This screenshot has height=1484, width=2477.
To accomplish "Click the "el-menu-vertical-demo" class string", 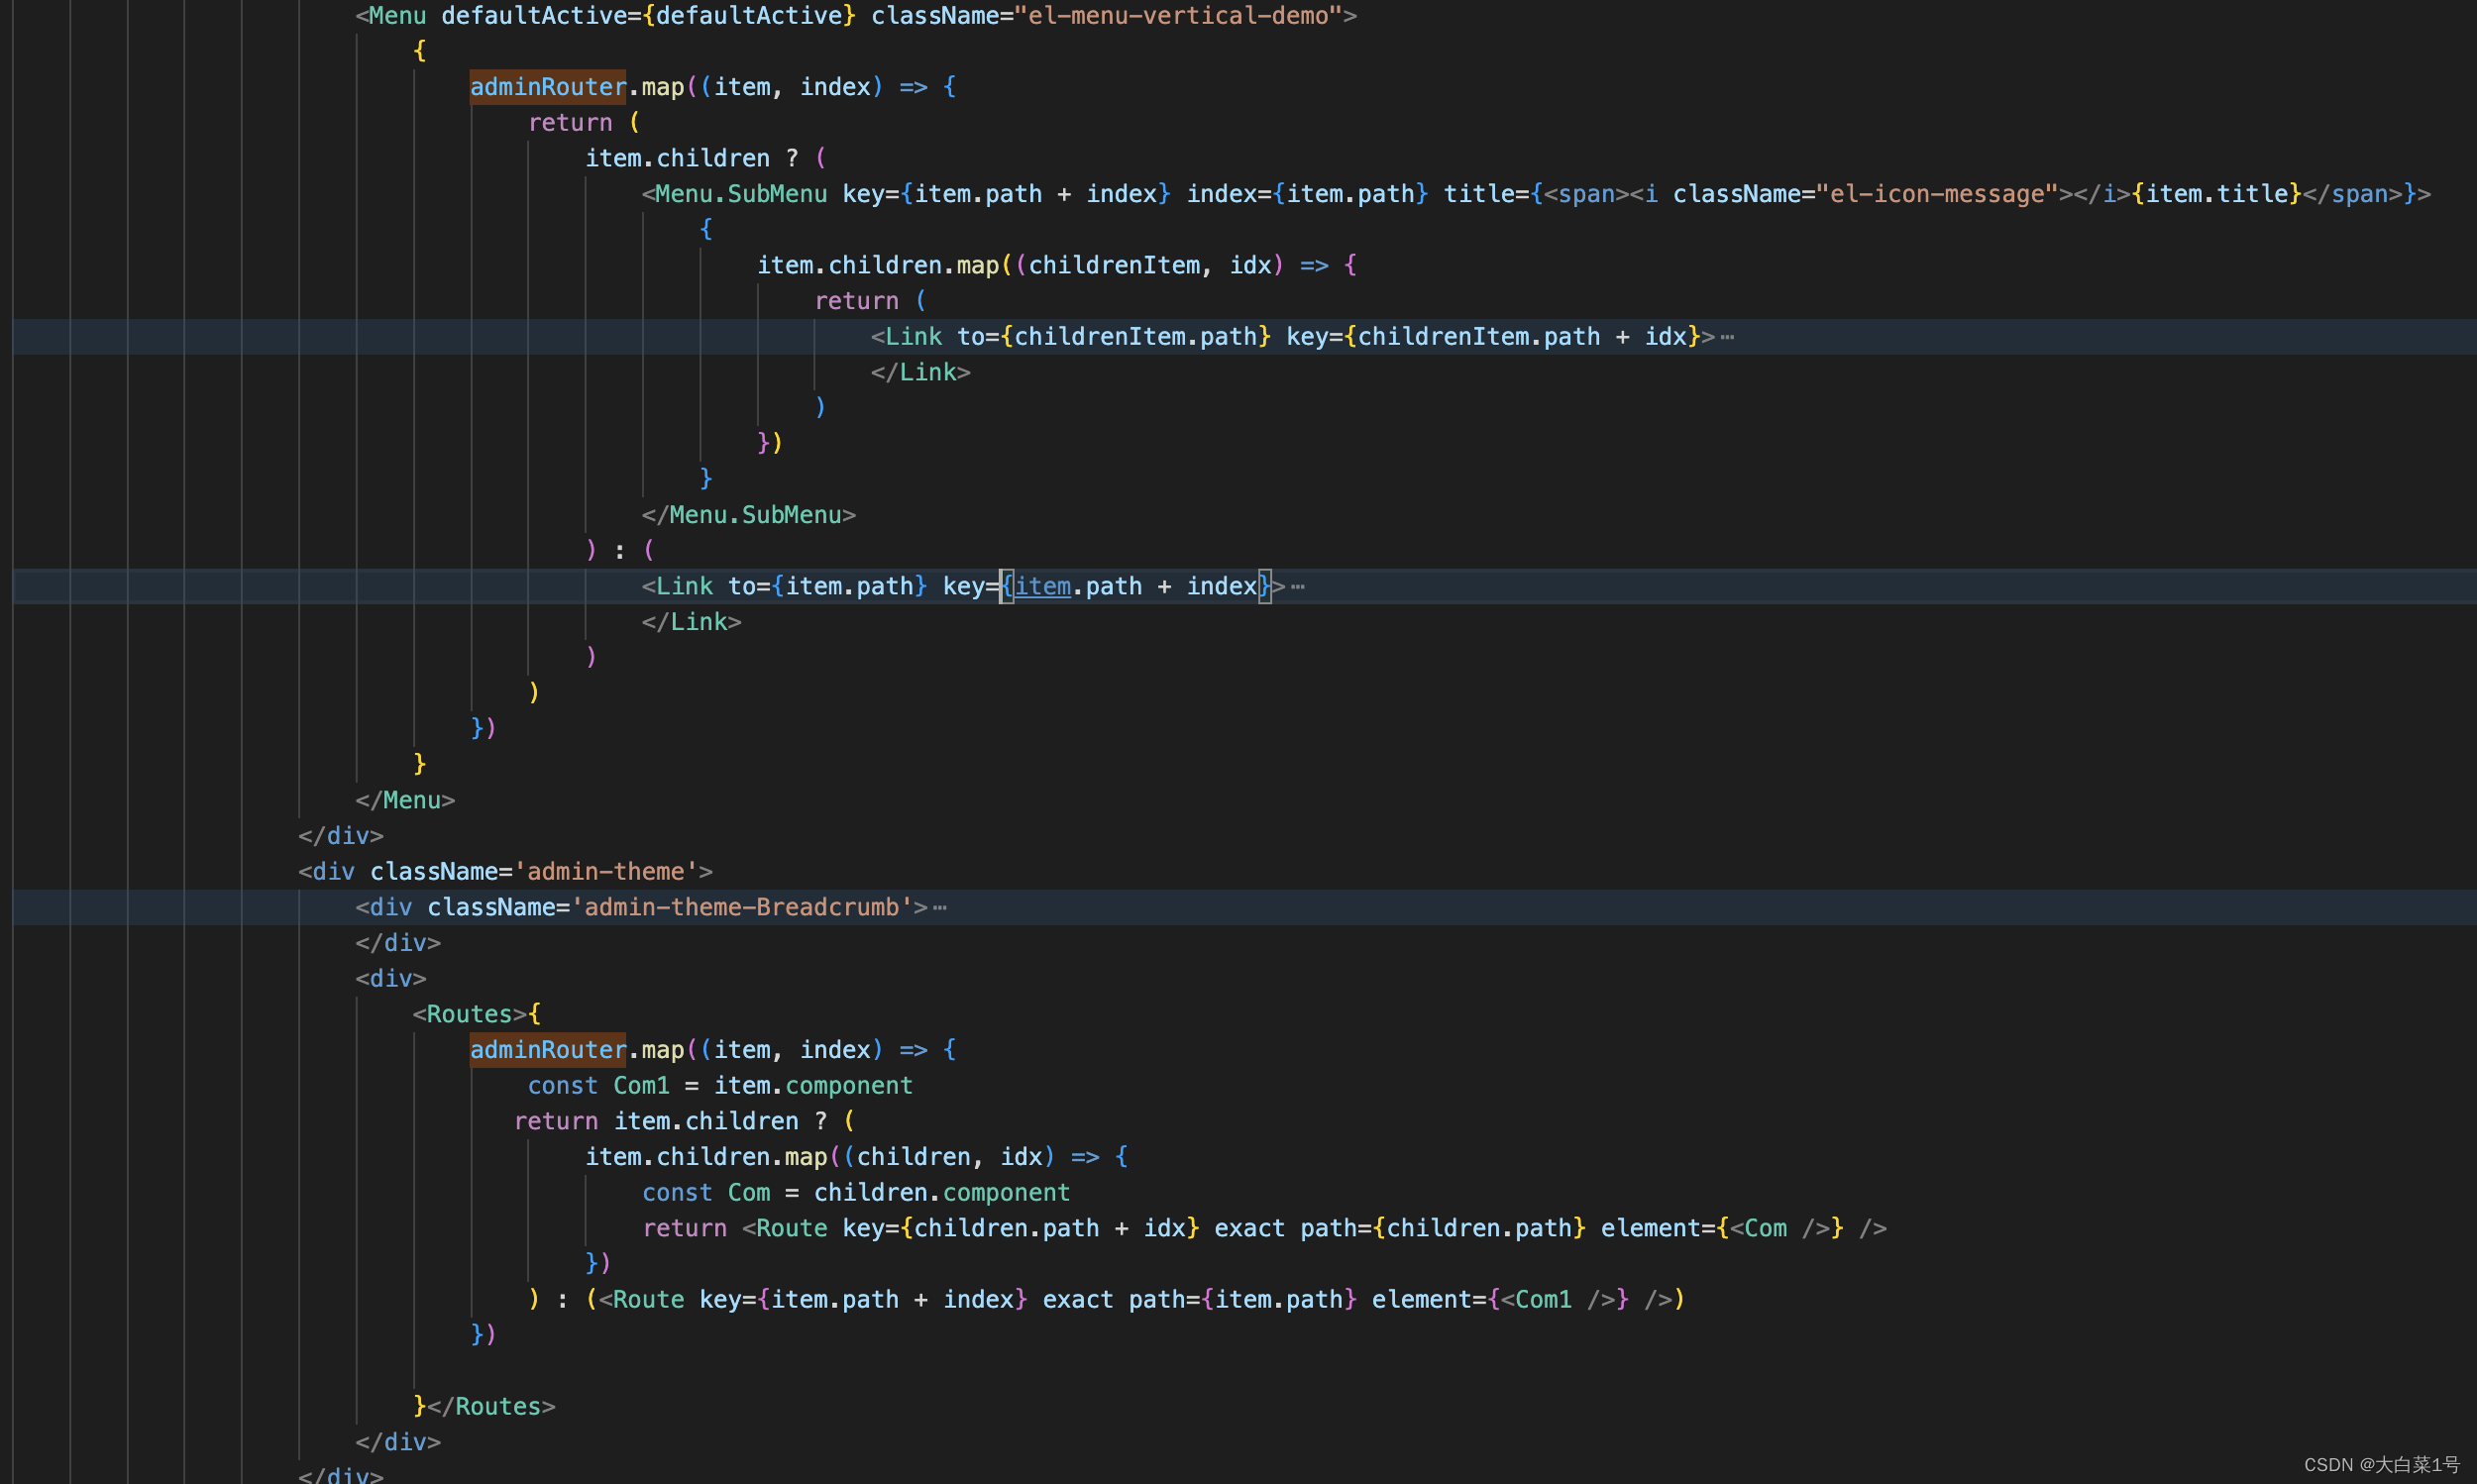I will coord(1178,16).
